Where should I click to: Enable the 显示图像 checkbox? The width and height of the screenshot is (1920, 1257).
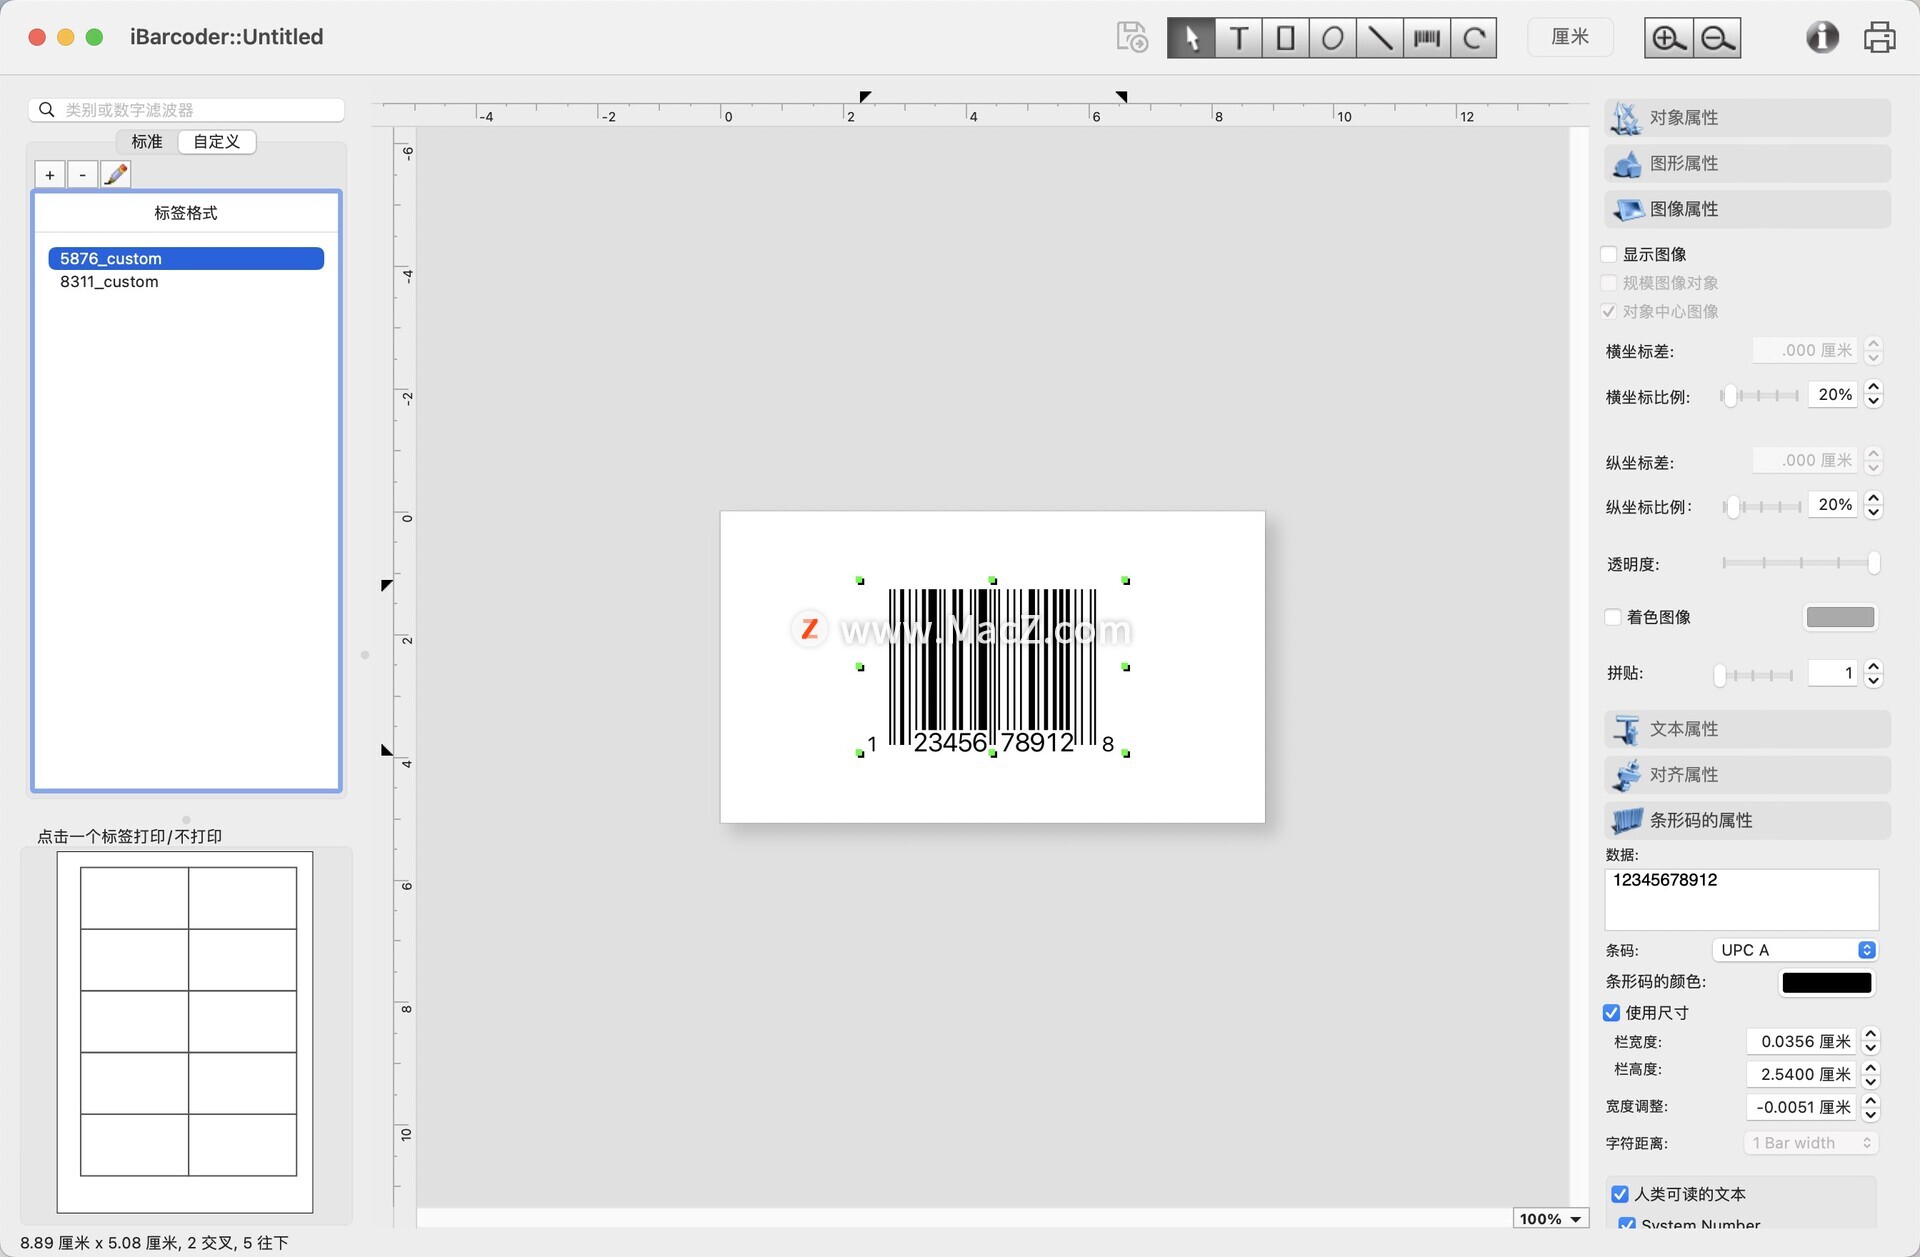coord(1609,255)
